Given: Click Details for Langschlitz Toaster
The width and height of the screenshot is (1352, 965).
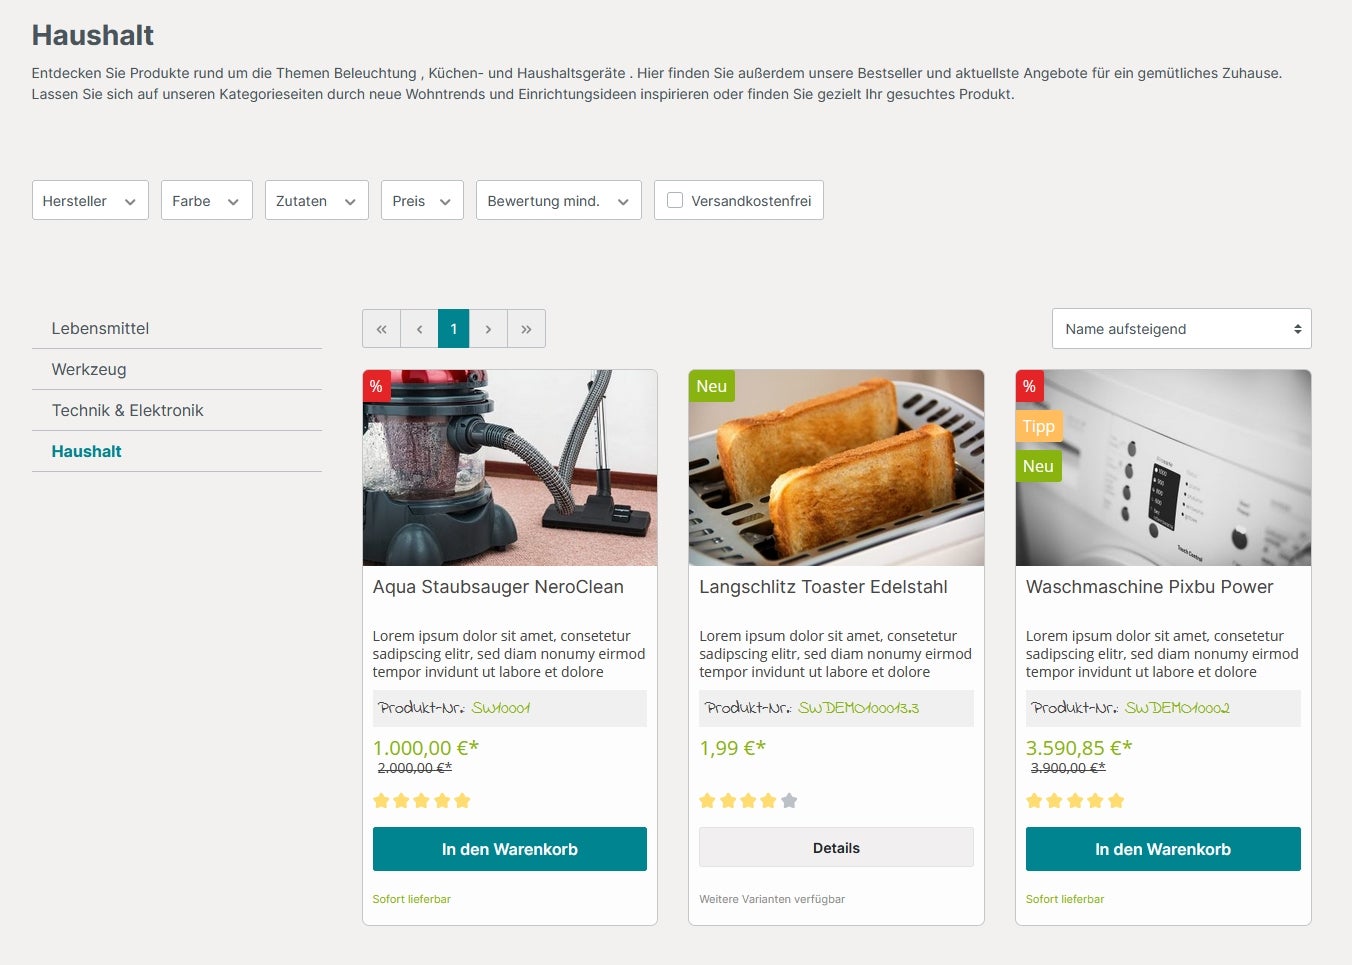Looking at the screenshot, I should pyautogui.click(x=836, y=848).
